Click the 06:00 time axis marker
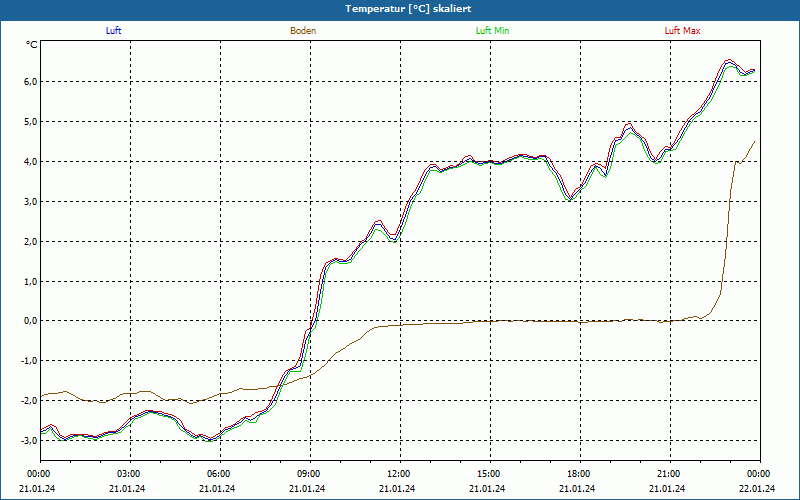Viewport: 800px width, 500px height. [x=219, y=474]
